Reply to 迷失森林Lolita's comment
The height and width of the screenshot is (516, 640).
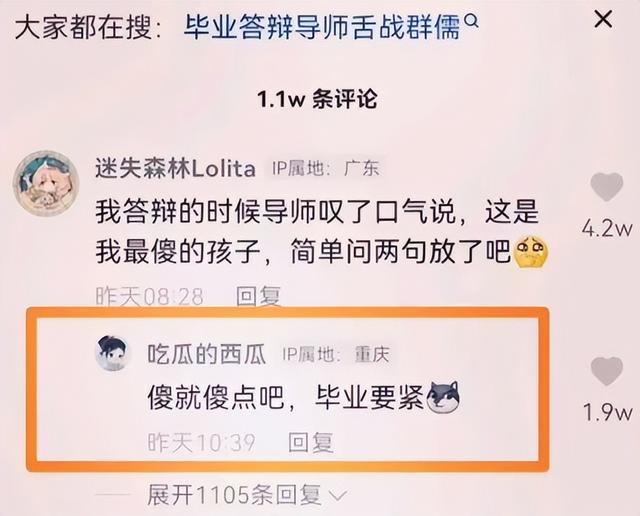tap(259, 296)
